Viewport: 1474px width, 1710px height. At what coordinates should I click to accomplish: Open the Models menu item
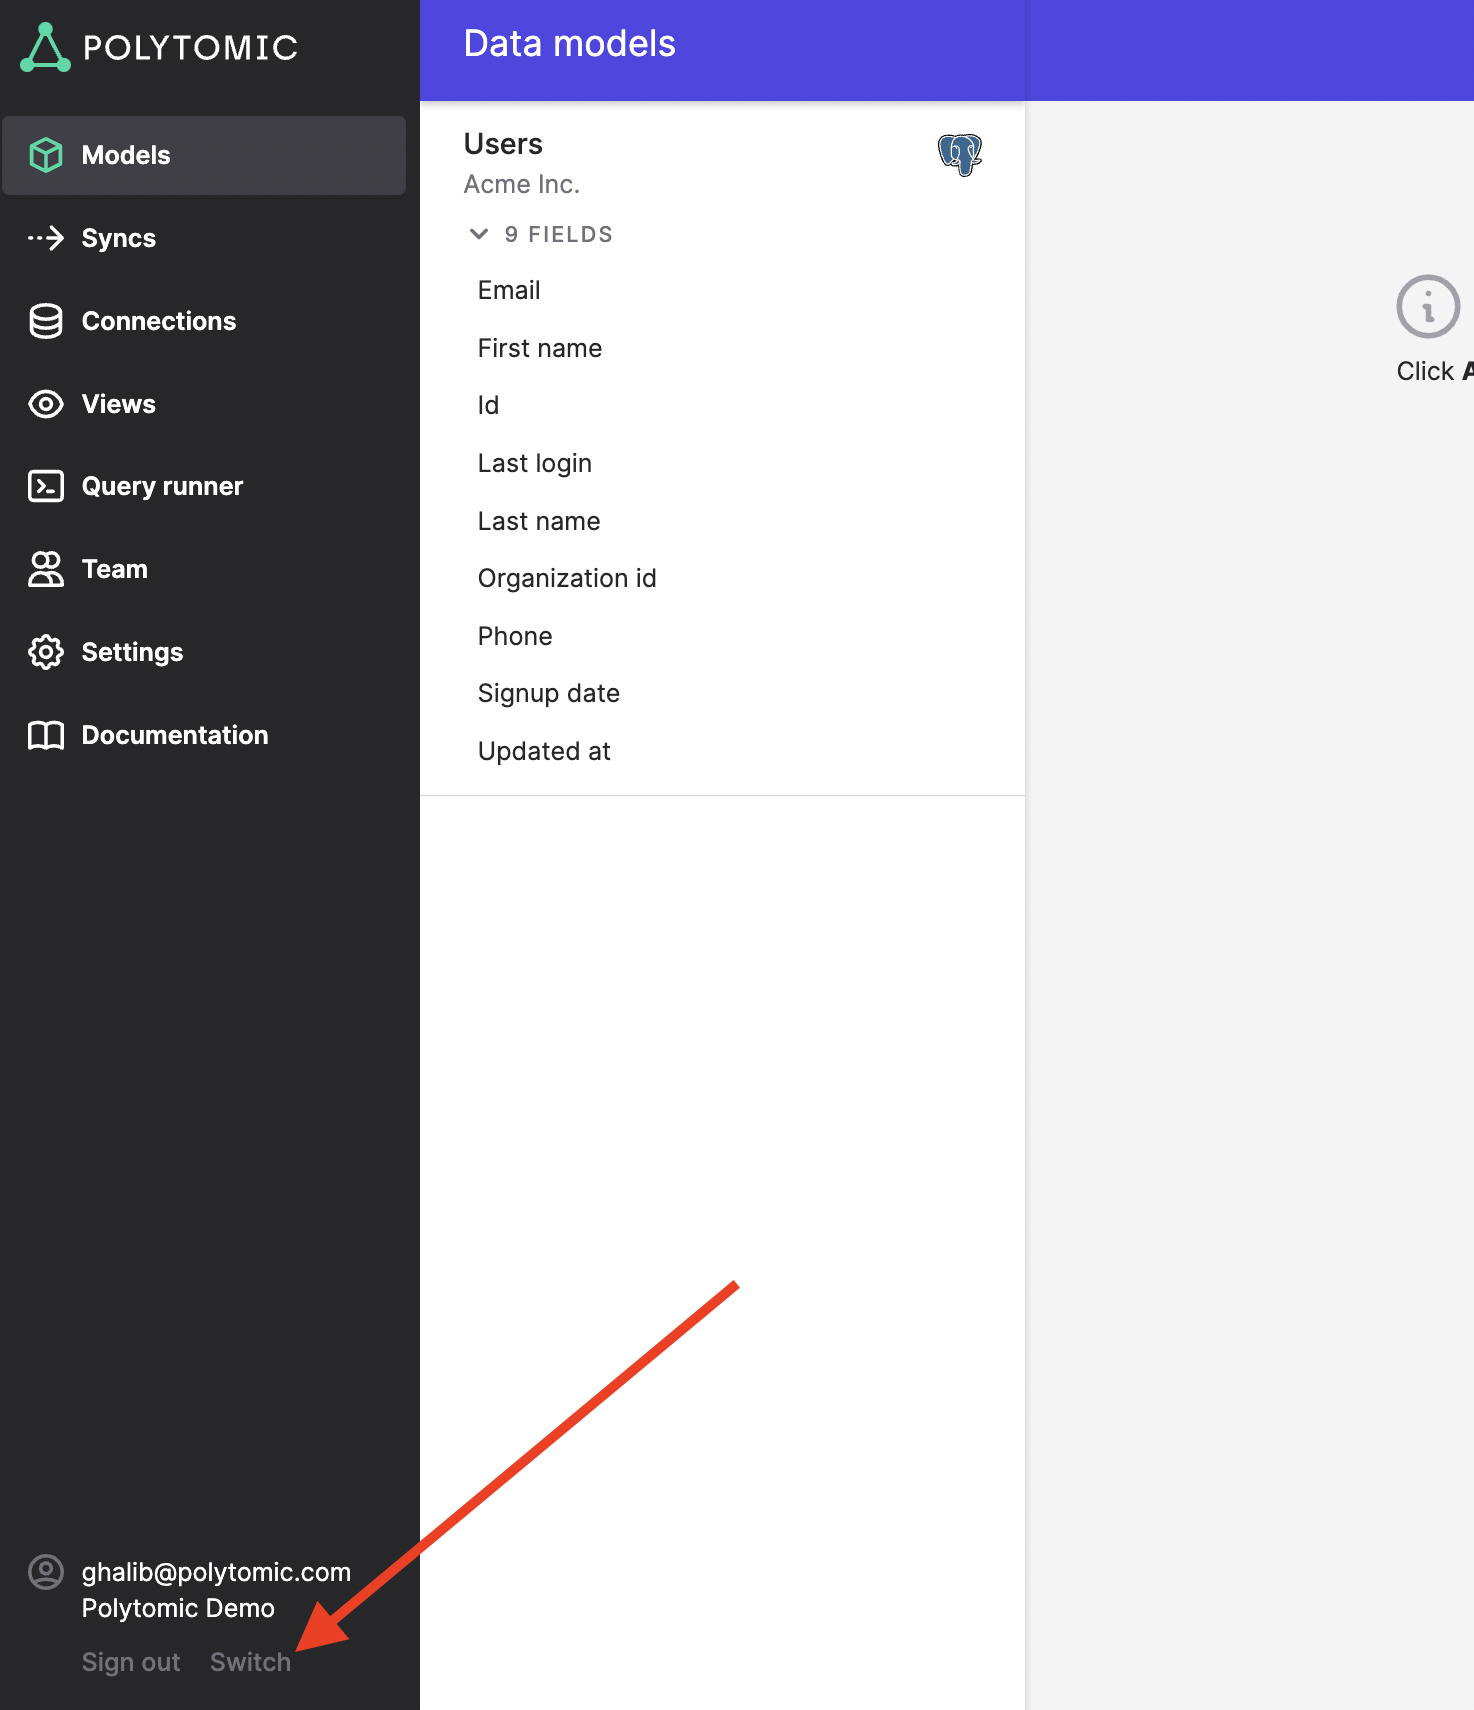(204, 155)
